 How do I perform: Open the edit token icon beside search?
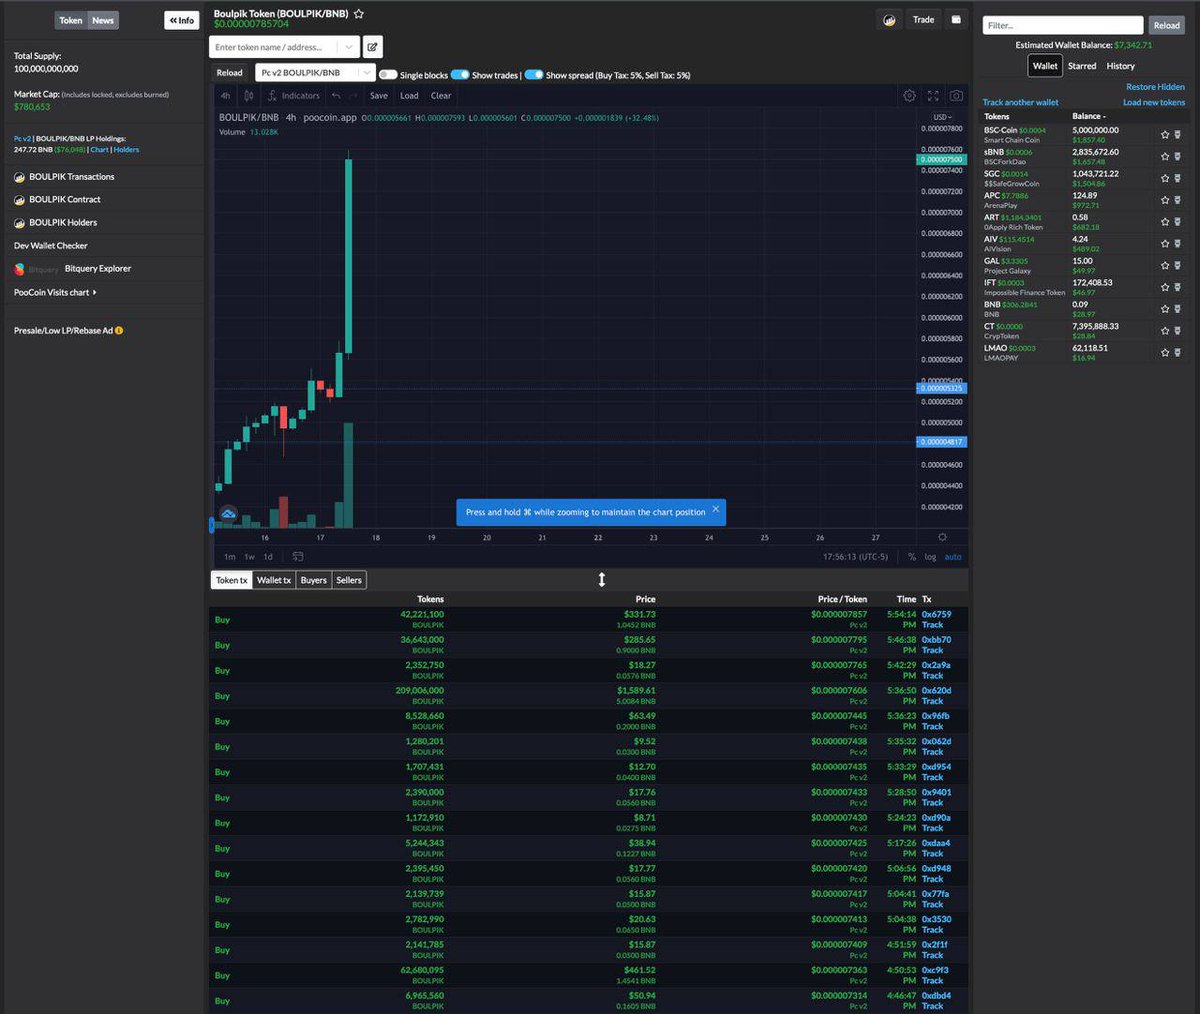pyautogui.click(x=372, y=47)
